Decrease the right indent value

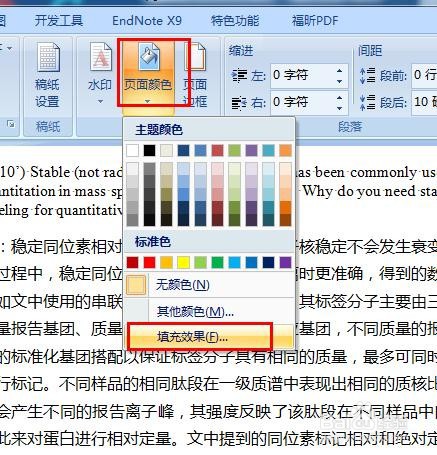tap(340, 108)
